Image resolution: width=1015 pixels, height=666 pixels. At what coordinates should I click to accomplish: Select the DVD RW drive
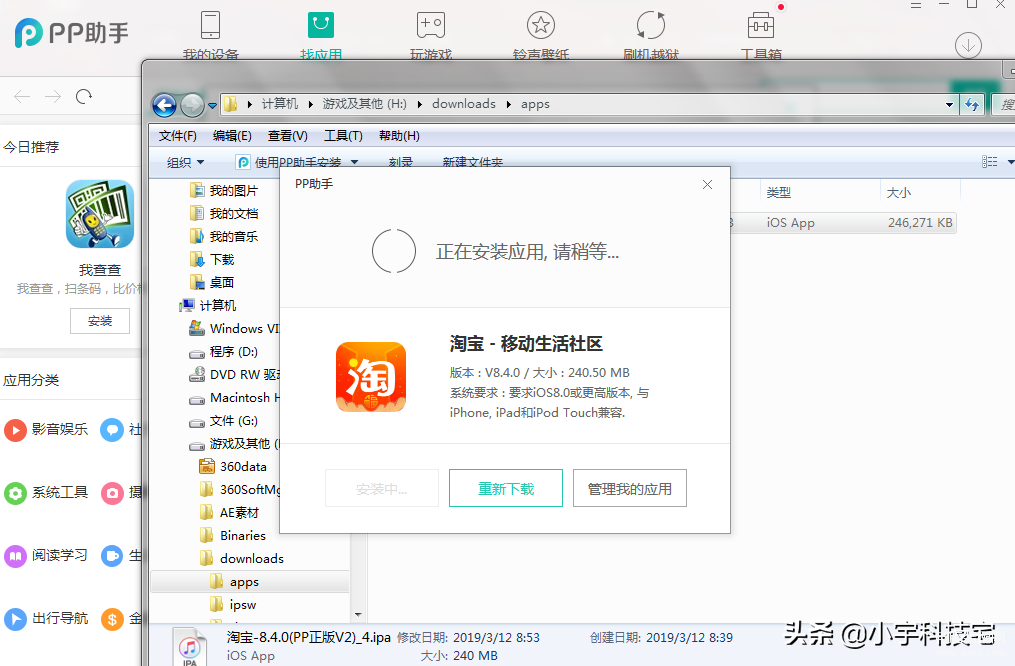click(x=234, y=375)
